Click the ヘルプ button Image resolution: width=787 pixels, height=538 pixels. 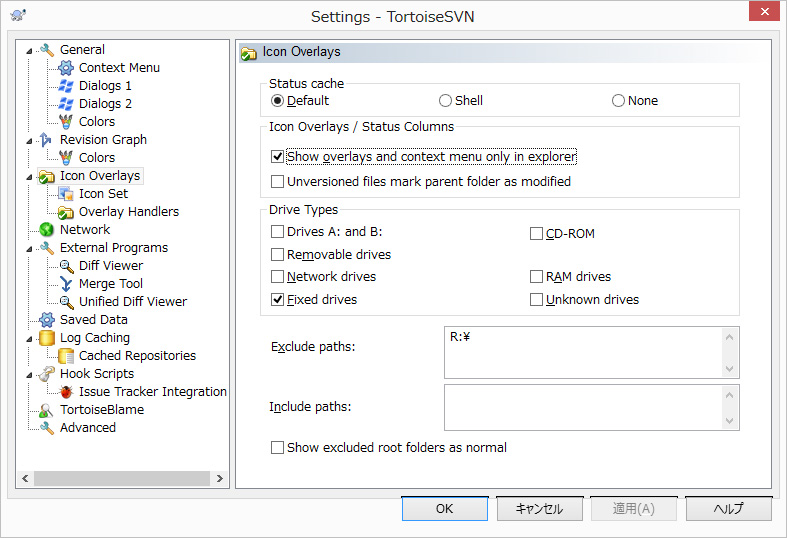click(x=729, y=508)
